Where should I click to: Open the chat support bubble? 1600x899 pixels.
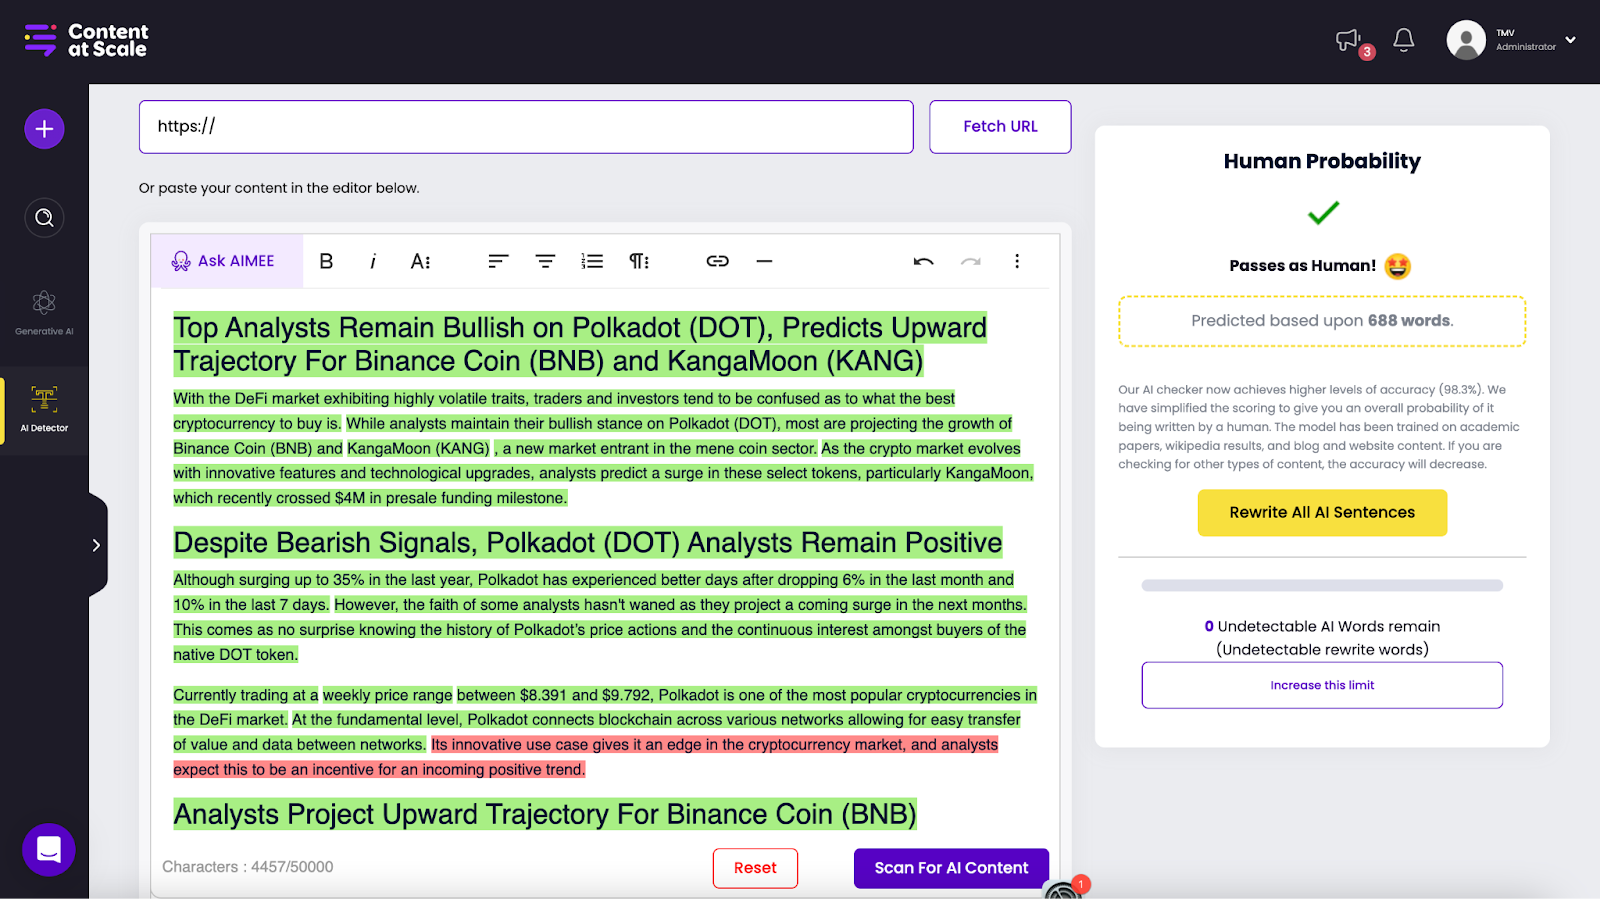[x=49, y=850]
